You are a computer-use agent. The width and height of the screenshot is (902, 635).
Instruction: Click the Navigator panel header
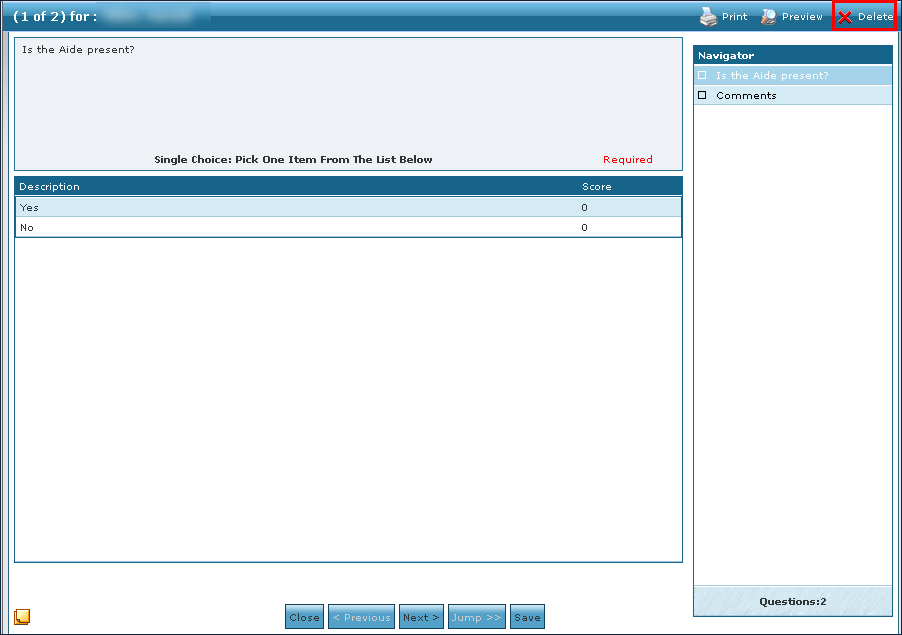792,56
